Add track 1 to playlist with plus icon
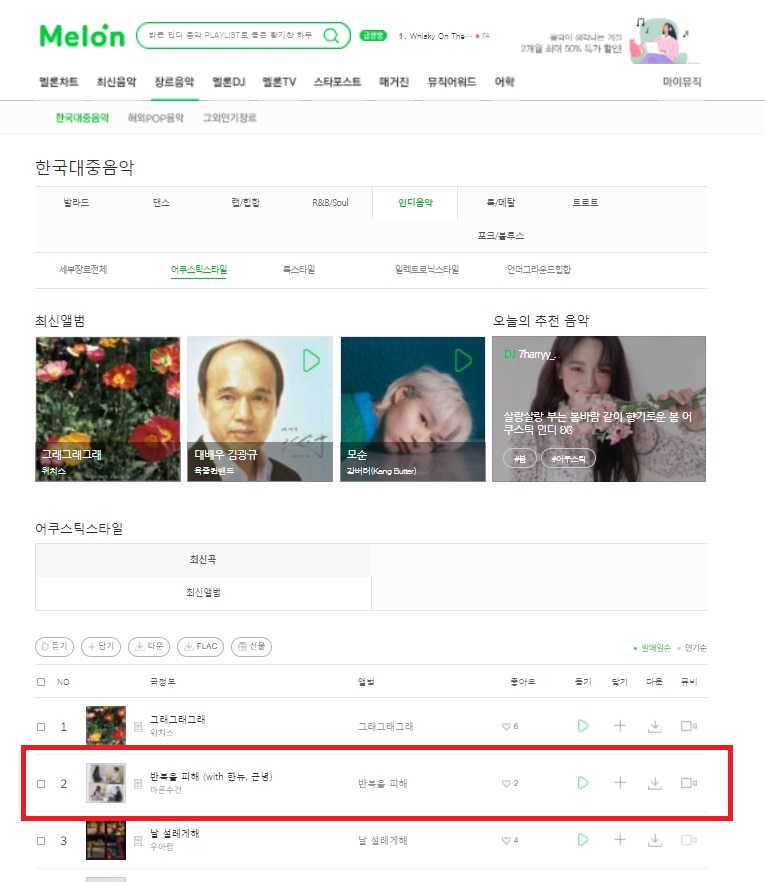The height and width of the screenshot is (882, 765). tap(620, 726)
